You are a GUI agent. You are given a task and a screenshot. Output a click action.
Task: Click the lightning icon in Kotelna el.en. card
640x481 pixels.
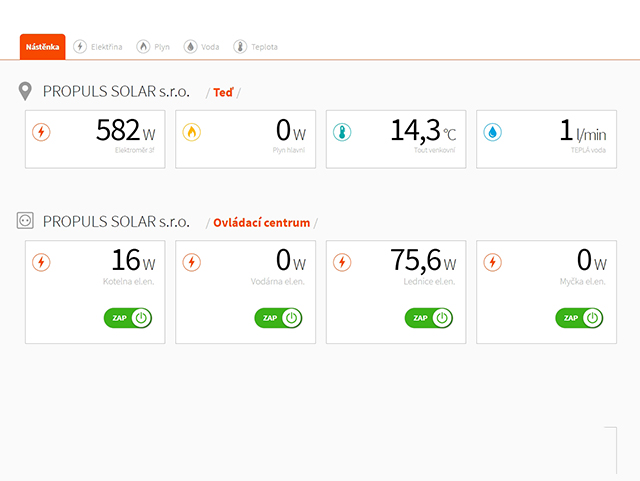(41, 262)
